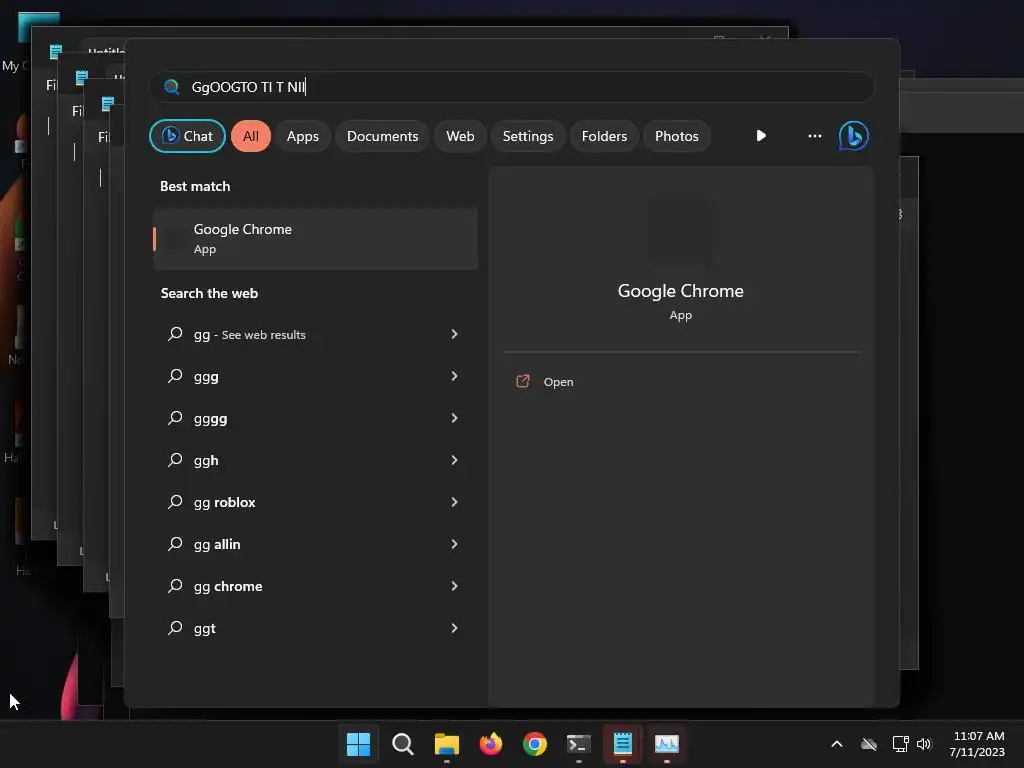This screenshot has height=768, width=1024.
Task: Click the search icon beside 'ggg' suggestion
Action: point(175,376)
